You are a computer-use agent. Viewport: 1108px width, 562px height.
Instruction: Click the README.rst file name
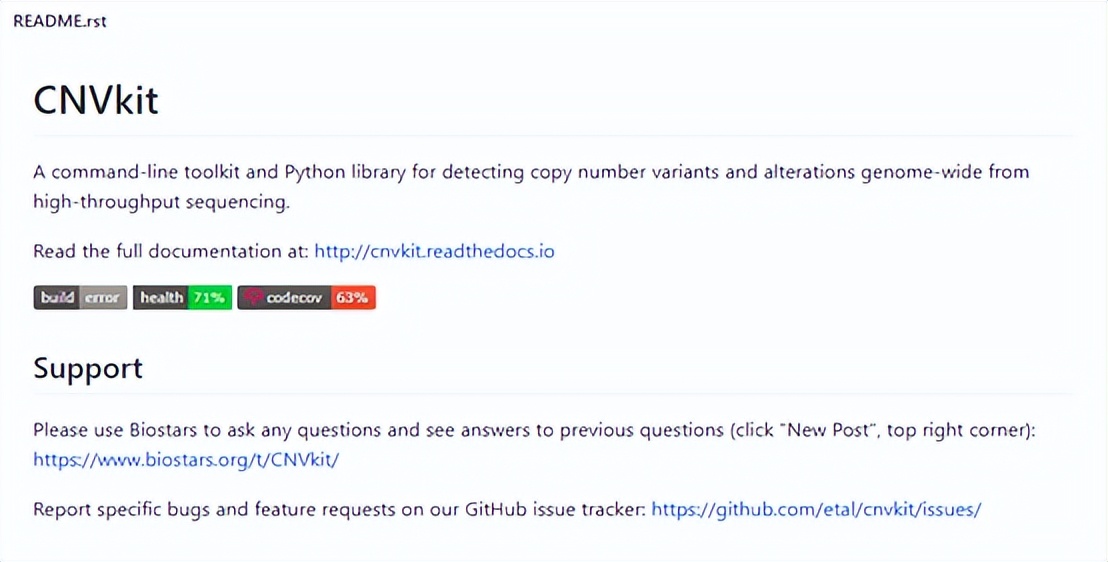(60, 20)
